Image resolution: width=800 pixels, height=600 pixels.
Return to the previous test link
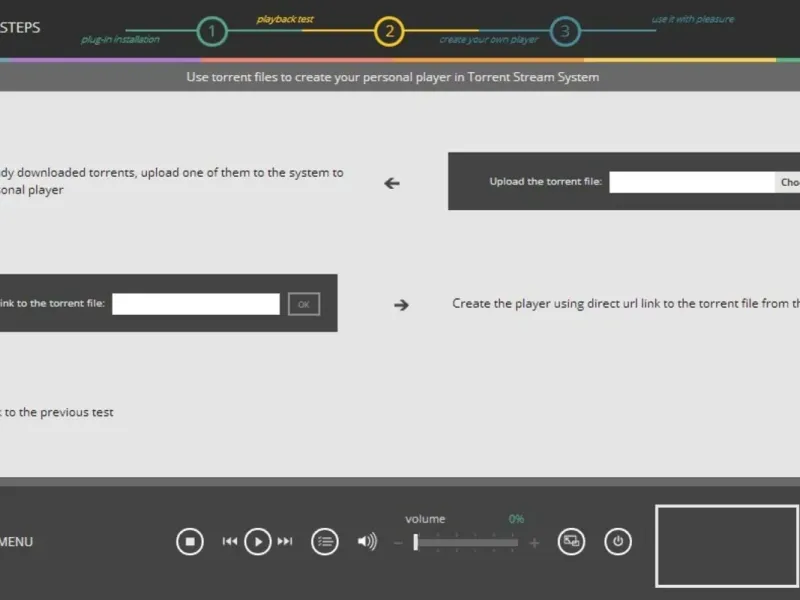[57, 412]
